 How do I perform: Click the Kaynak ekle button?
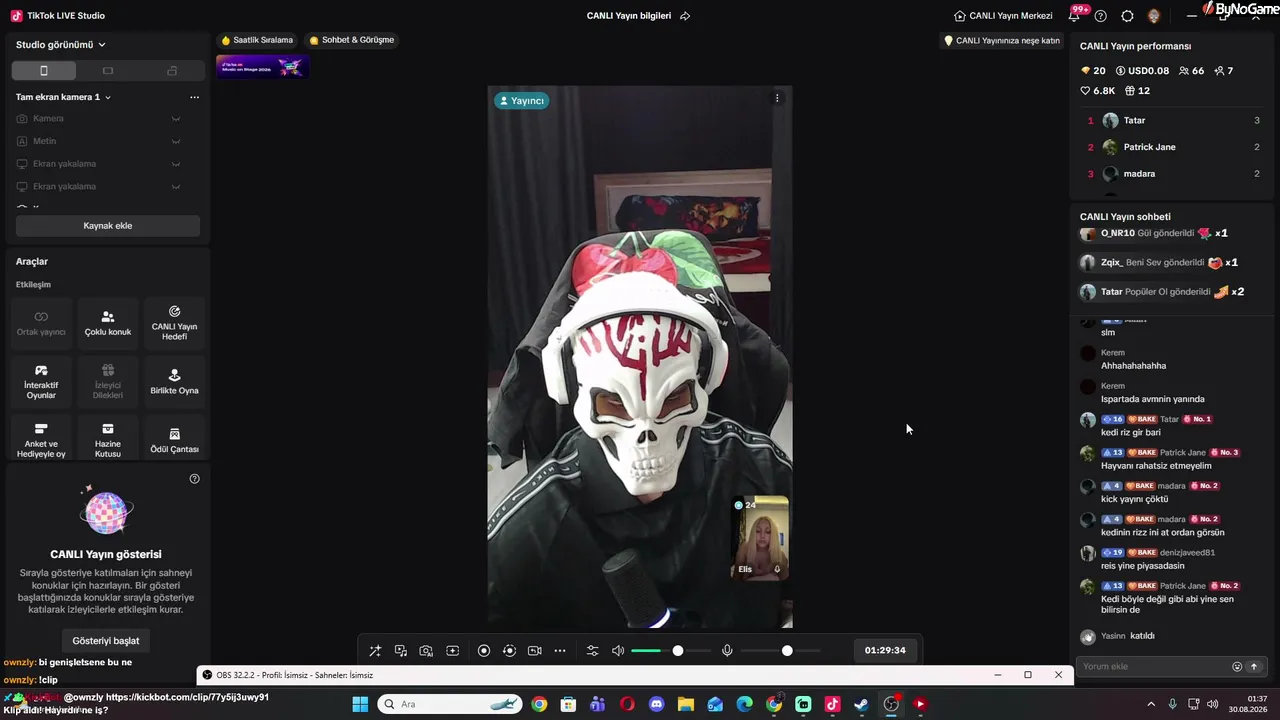coord(108,226)
